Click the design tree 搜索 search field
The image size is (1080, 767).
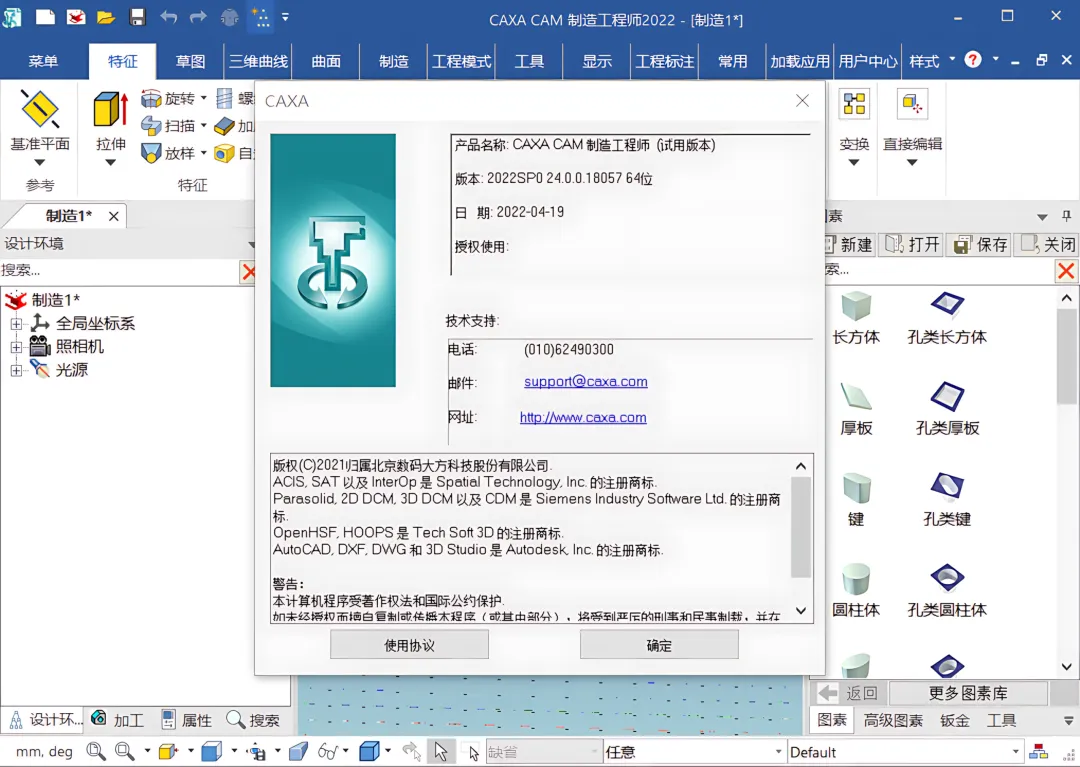119,271
